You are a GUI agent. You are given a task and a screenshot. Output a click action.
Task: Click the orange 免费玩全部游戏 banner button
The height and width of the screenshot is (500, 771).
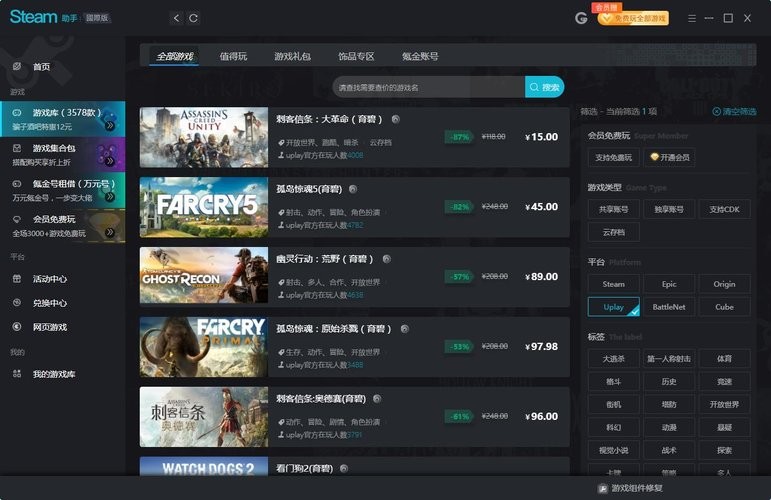tap(634, 18)
